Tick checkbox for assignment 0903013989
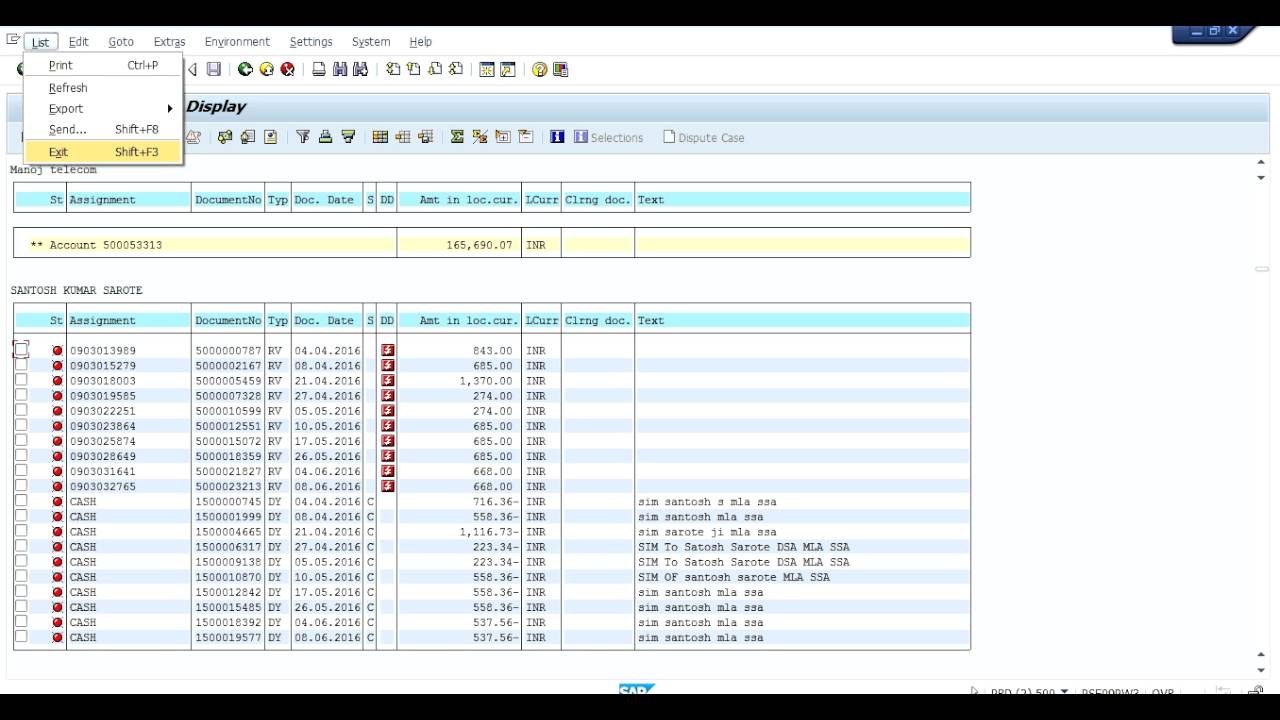 (x=21, y=349)
